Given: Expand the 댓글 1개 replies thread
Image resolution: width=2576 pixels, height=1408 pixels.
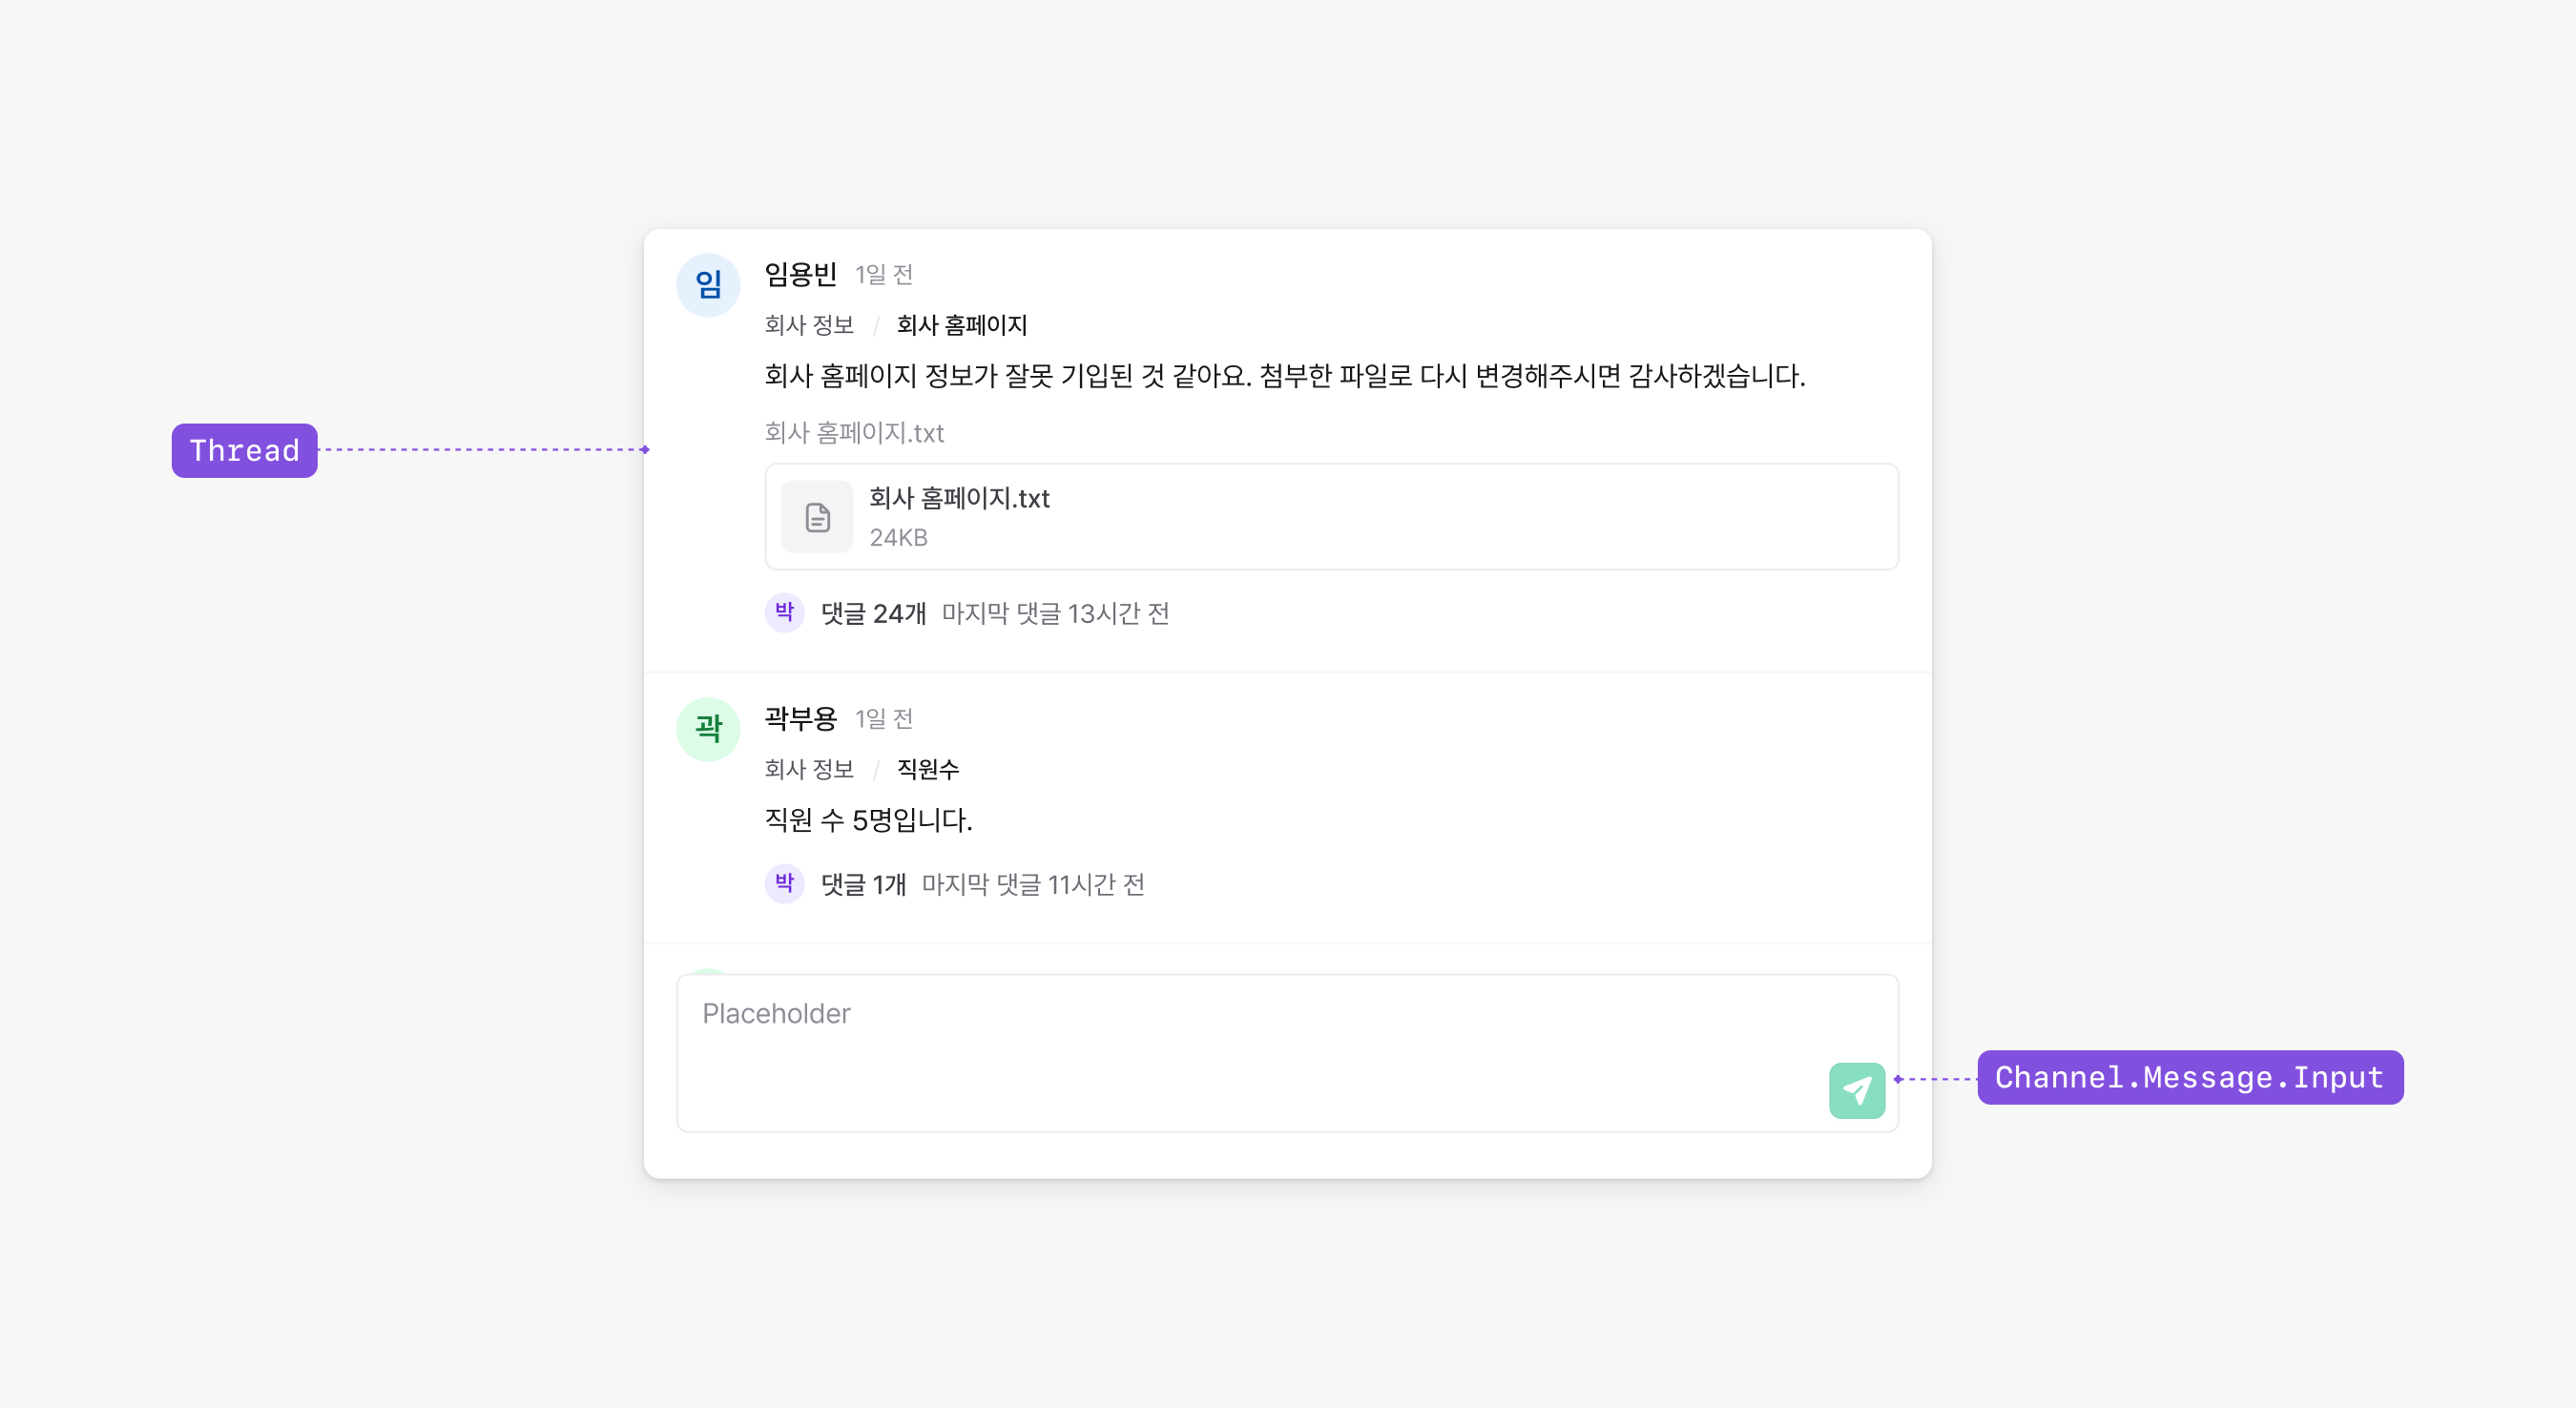Looking at the screenshot, I should (x=863, y=884).
